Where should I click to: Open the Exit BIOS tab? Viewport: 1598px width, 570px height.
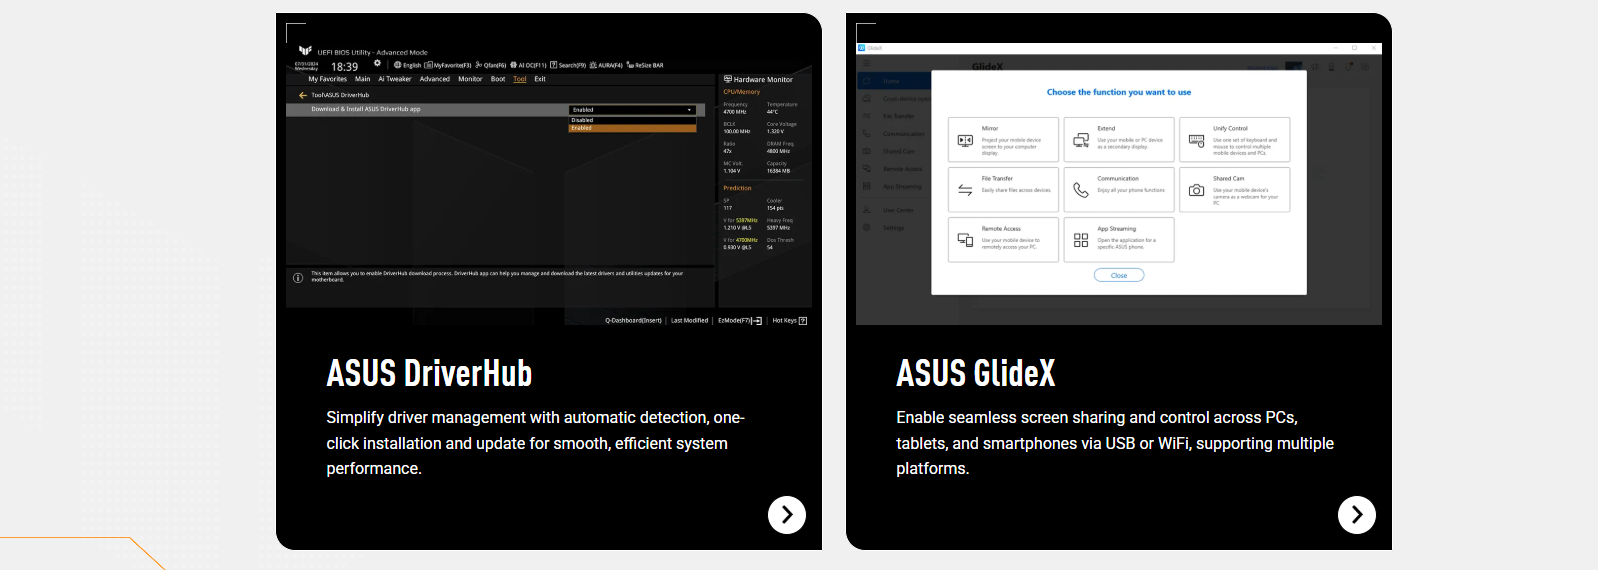click(x=540, y=79)
